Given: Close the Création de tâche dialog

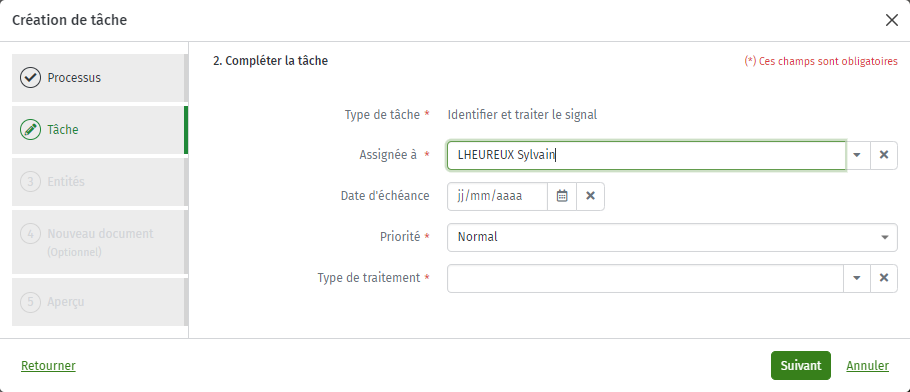Looking at the screenshot, I should click(x=892, y=20).
